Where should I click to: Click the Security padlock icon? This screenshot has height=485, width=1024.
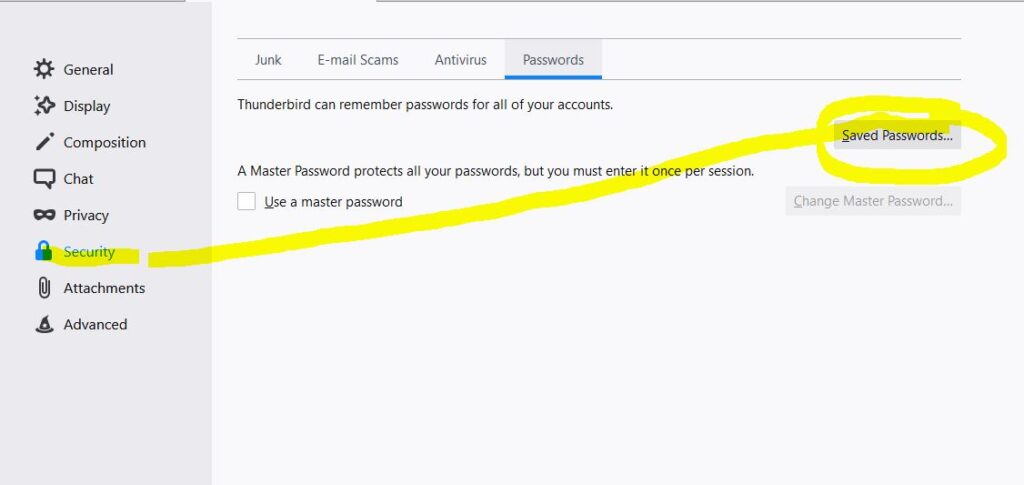click(x=44, y=251)
